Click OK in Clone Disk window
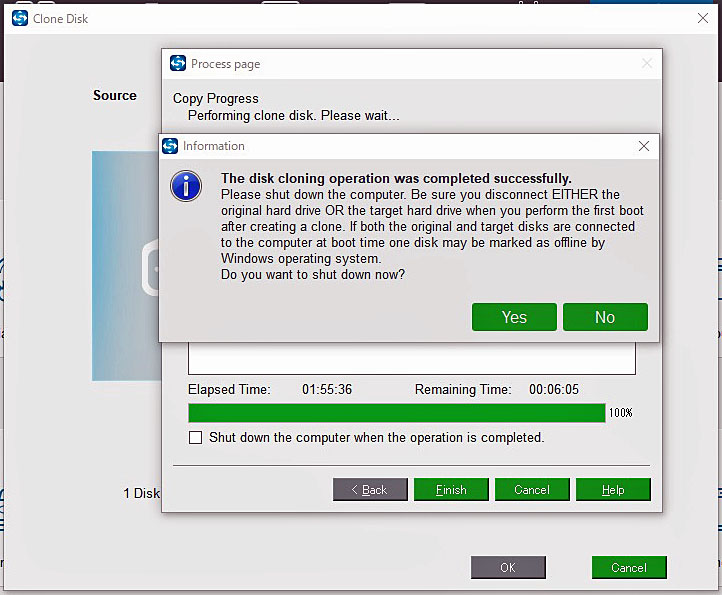 (508, 567)
